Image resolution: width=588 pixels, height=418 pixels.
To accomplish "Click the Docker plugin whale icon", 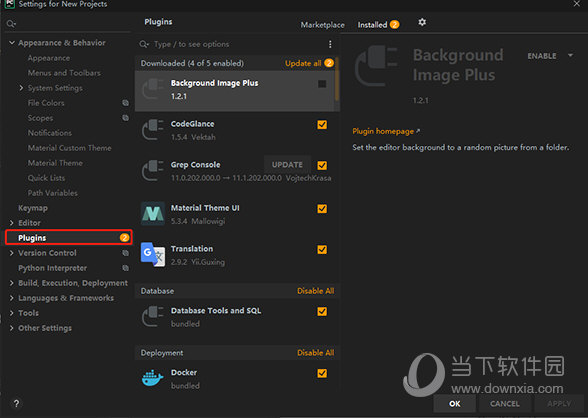I will coord(153,378).
